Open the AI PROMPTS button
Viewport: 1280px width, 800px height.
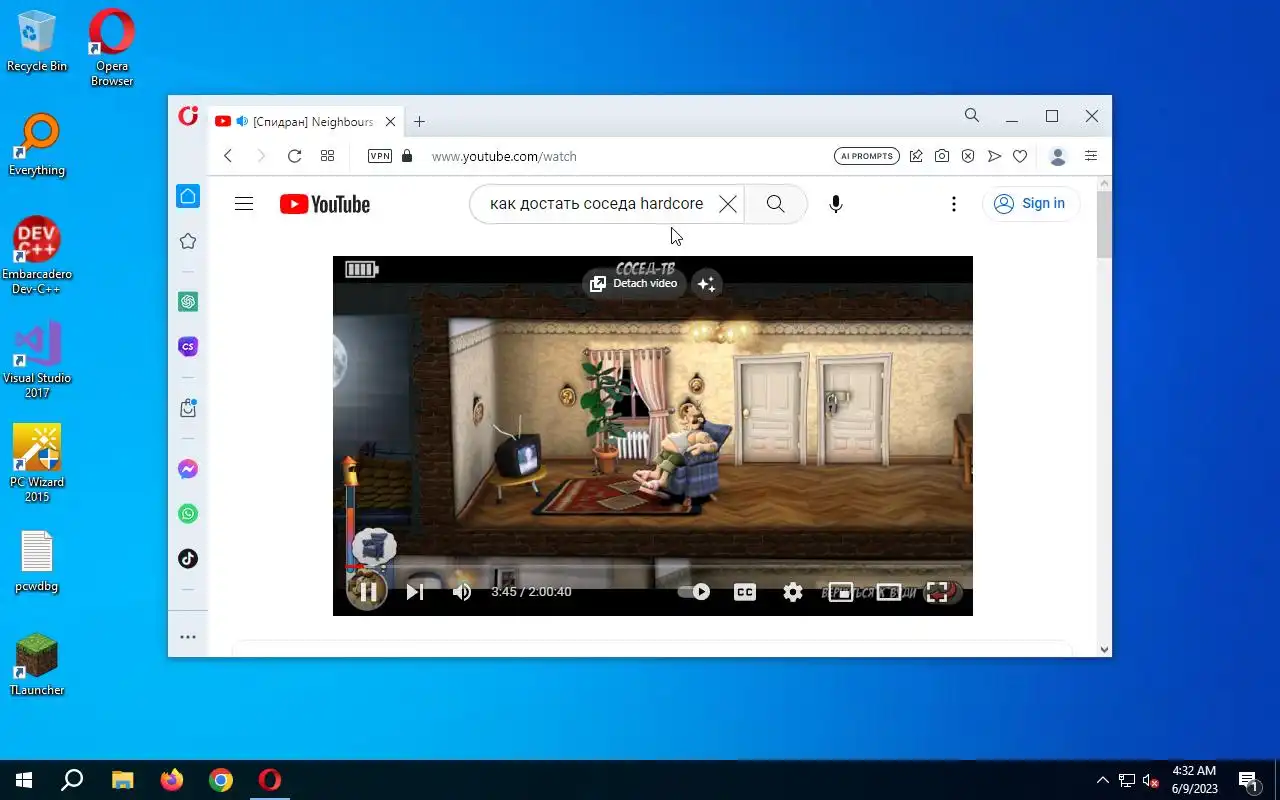[867, 156]
